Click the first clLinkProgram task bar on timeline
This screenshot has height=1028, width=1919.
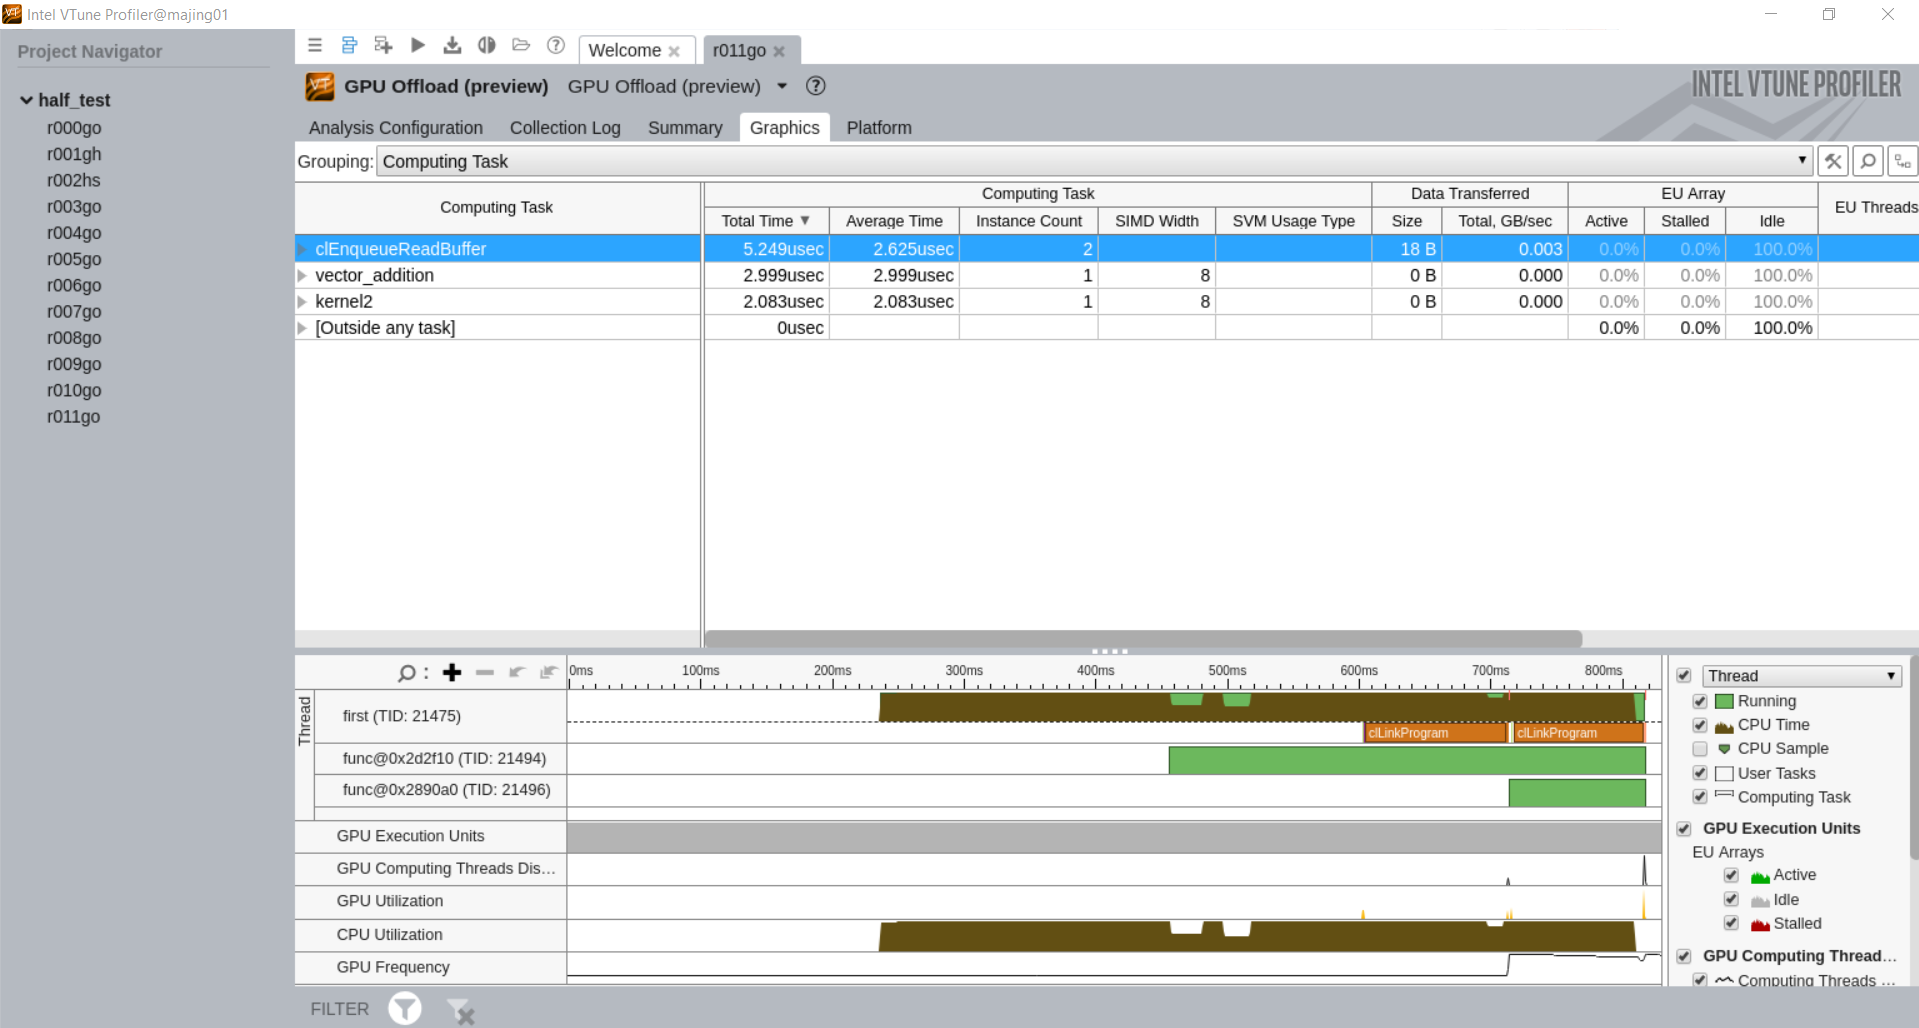tap(1435, 733)
